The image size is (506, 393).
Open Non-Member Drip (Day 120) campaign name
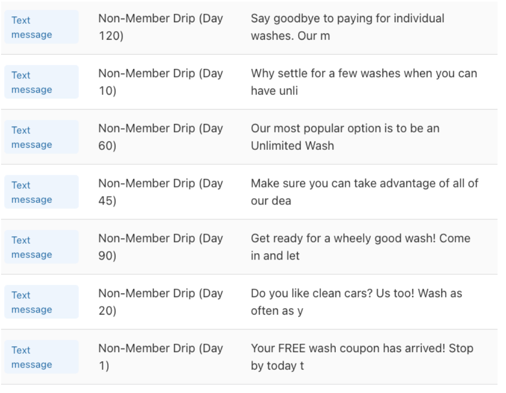click(161, 27)
